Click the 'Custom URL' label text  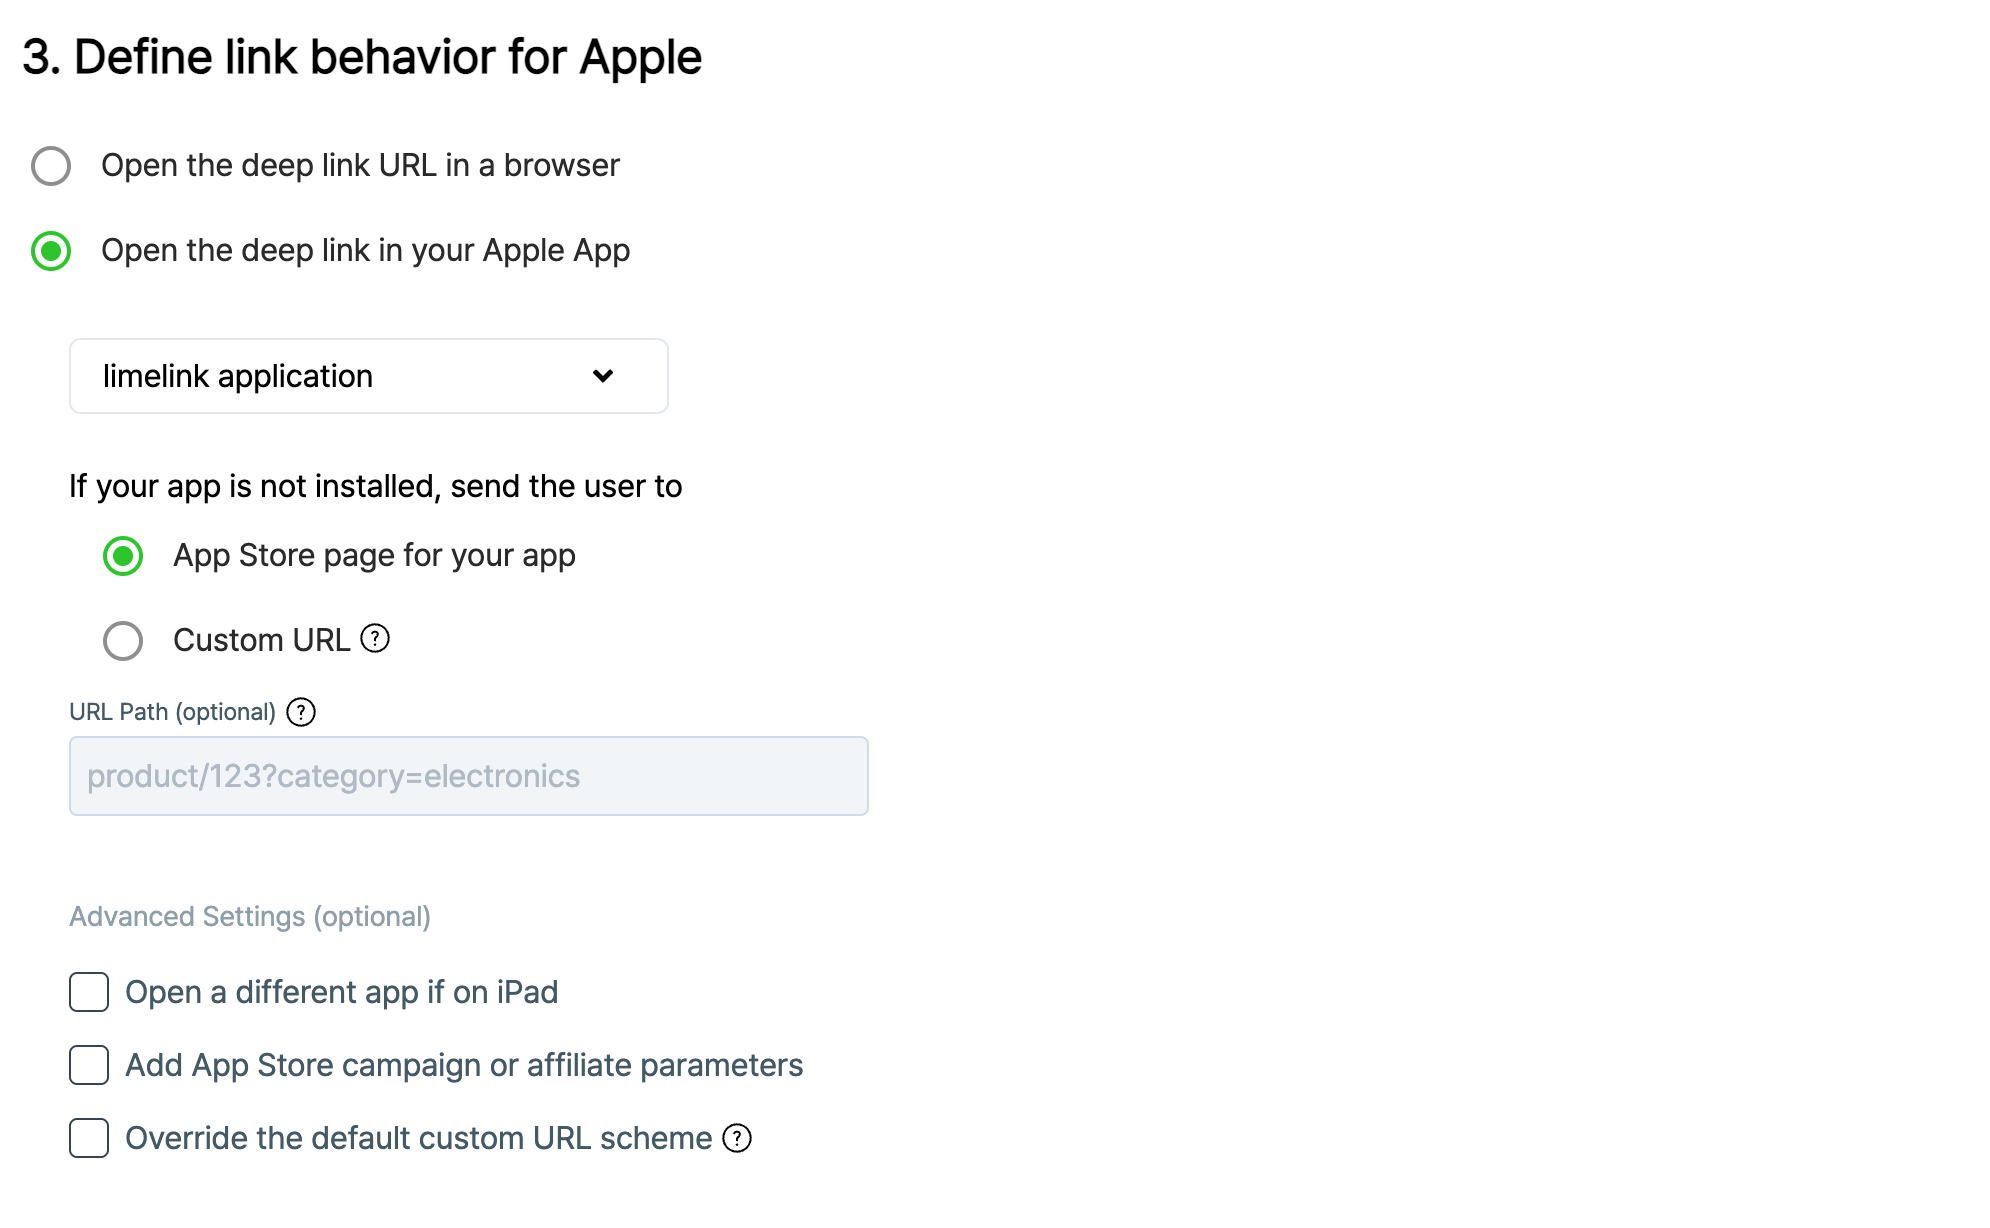pos(261,640)
